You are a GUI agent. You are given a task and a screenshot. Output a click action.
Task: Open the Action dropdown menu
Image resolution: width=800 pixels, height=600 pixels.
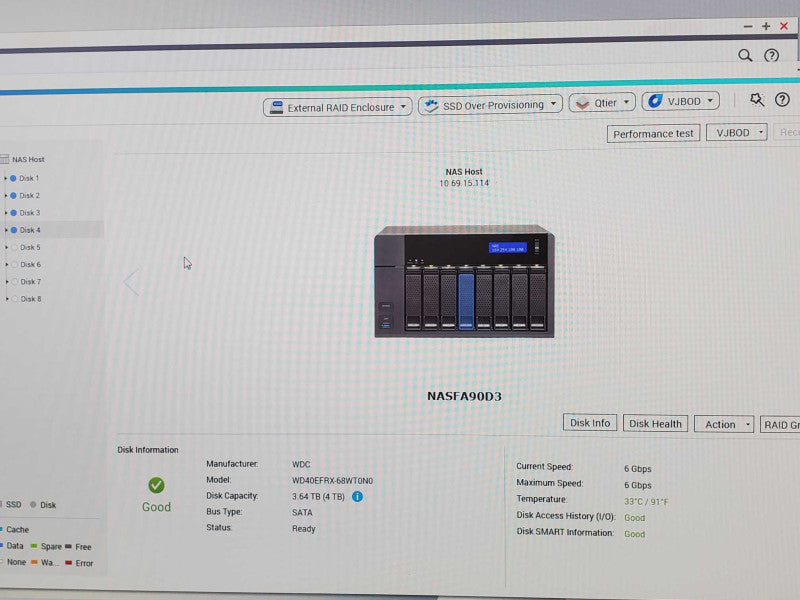point(724,424)
